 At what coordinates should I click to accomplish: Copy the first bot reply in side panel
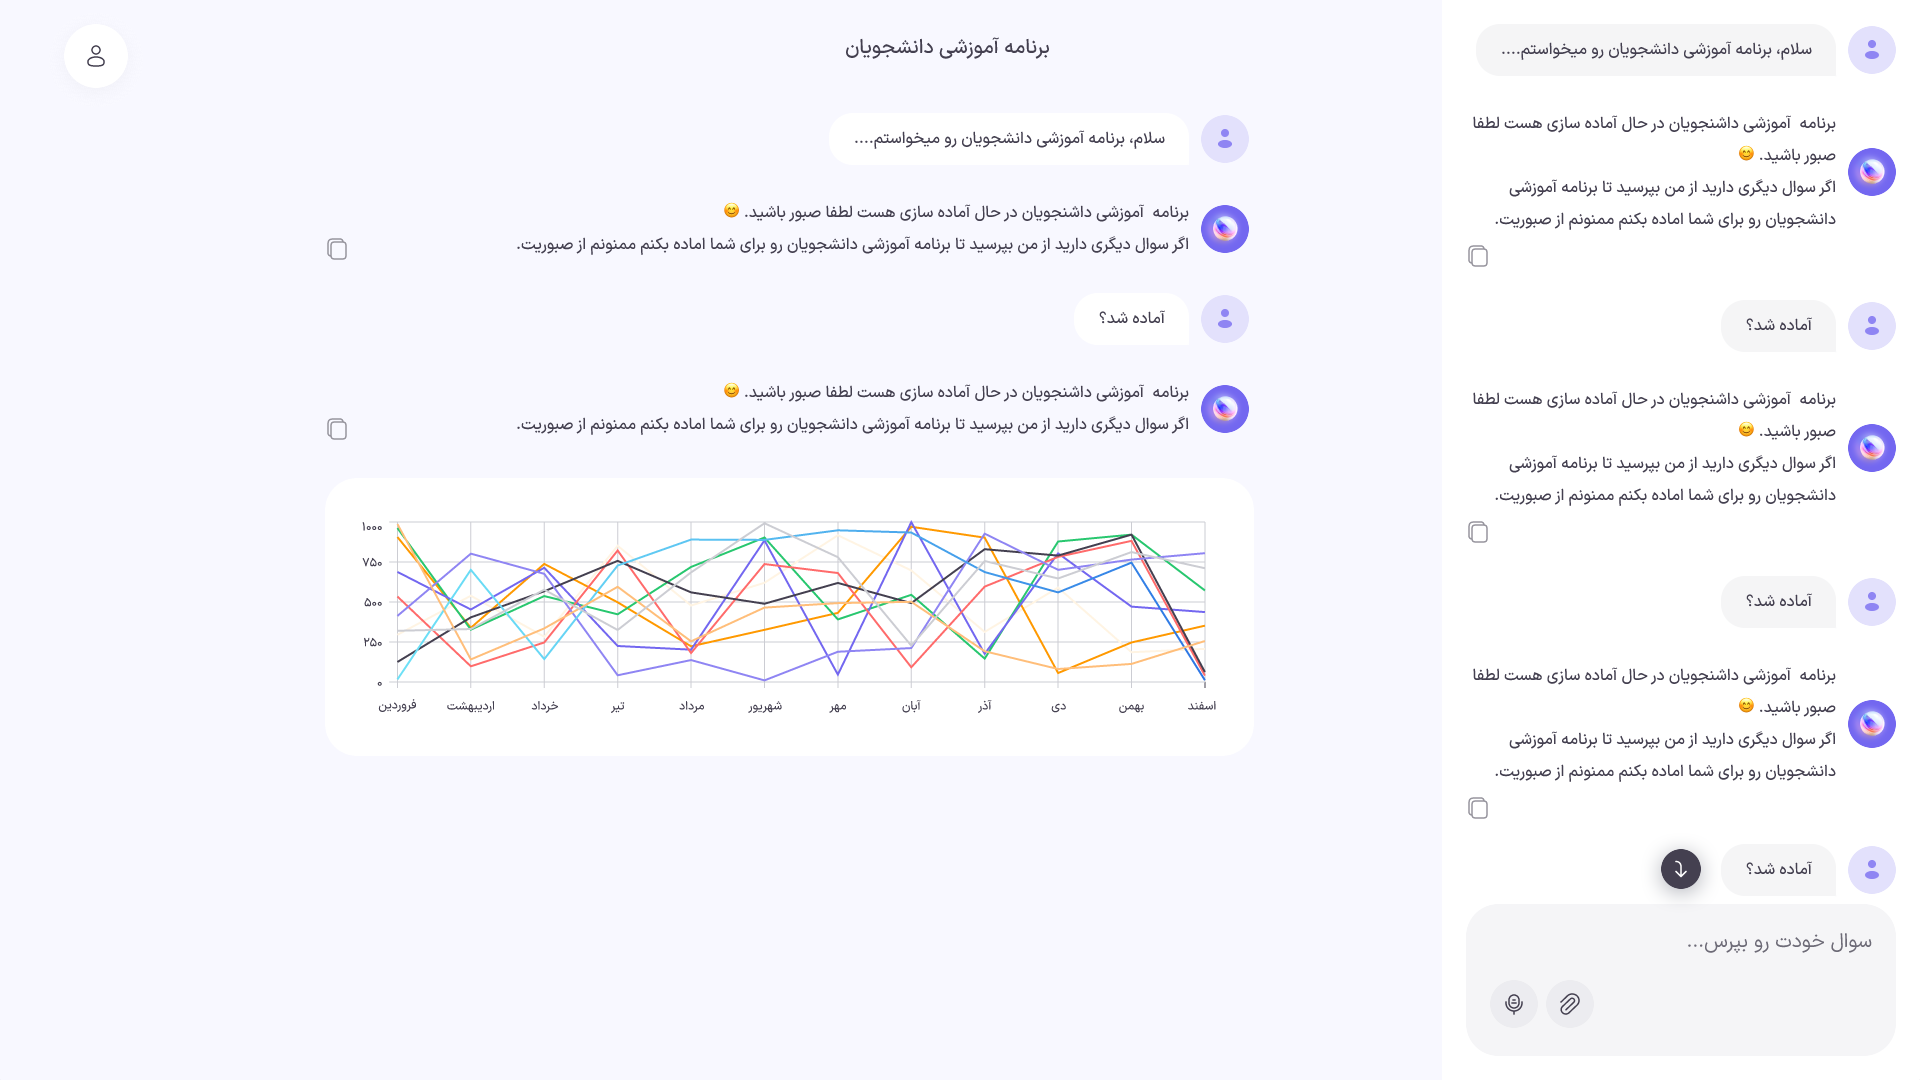point(1478,256)
